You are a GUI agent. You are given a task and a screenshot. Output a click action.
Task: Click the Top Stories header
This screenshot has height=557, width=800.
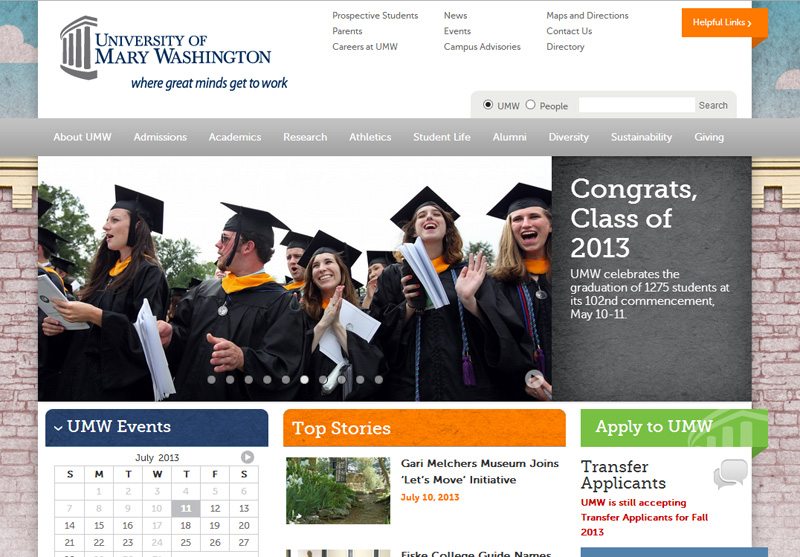click(x=424, y=428)
